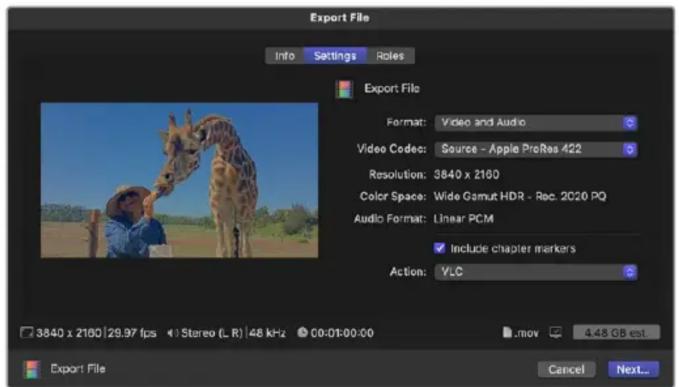Click the compatibility monitor icon

(x=556, y=332)
